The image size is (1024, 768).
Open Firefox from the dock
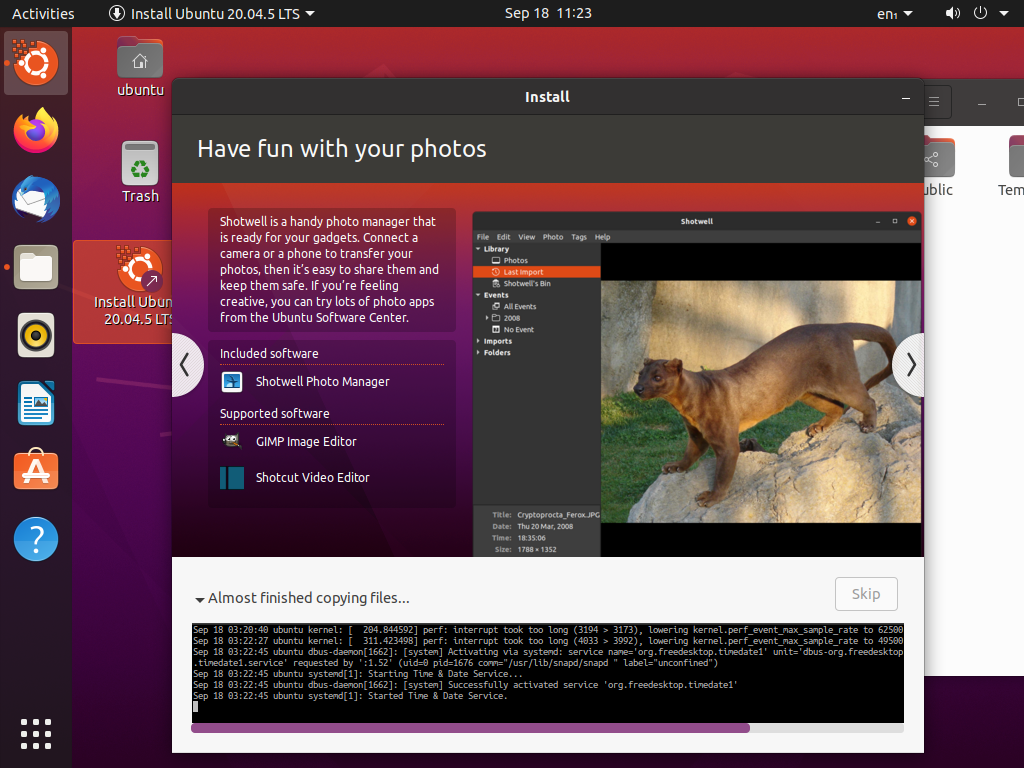[x=36, y=131]
